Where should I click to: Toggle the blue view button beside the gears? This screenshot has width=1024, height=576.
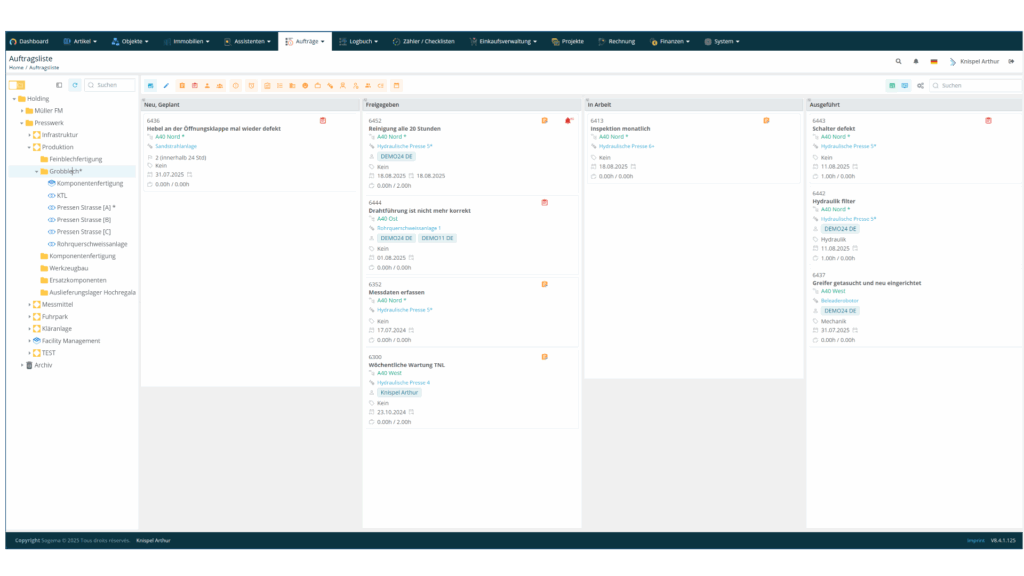[905, 85]
